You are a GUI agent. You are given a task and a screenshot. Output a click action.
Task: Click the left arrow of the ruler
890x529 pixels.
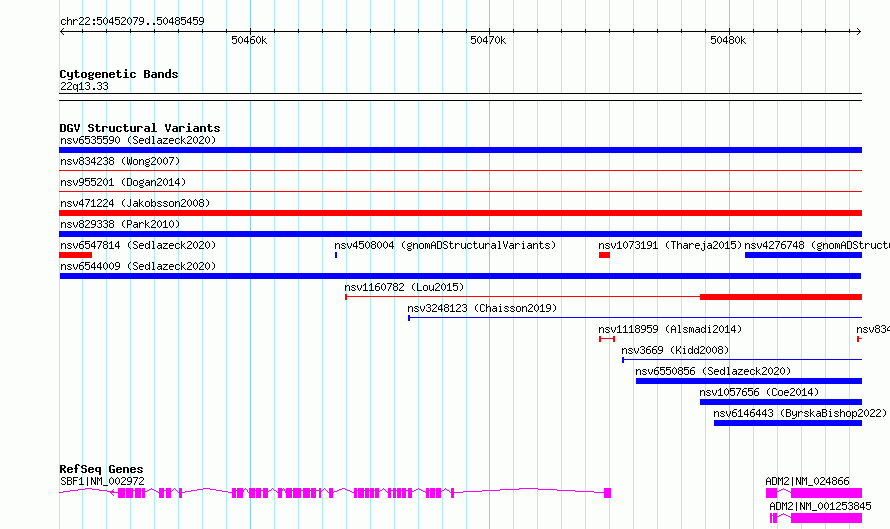tap(62, 32)
